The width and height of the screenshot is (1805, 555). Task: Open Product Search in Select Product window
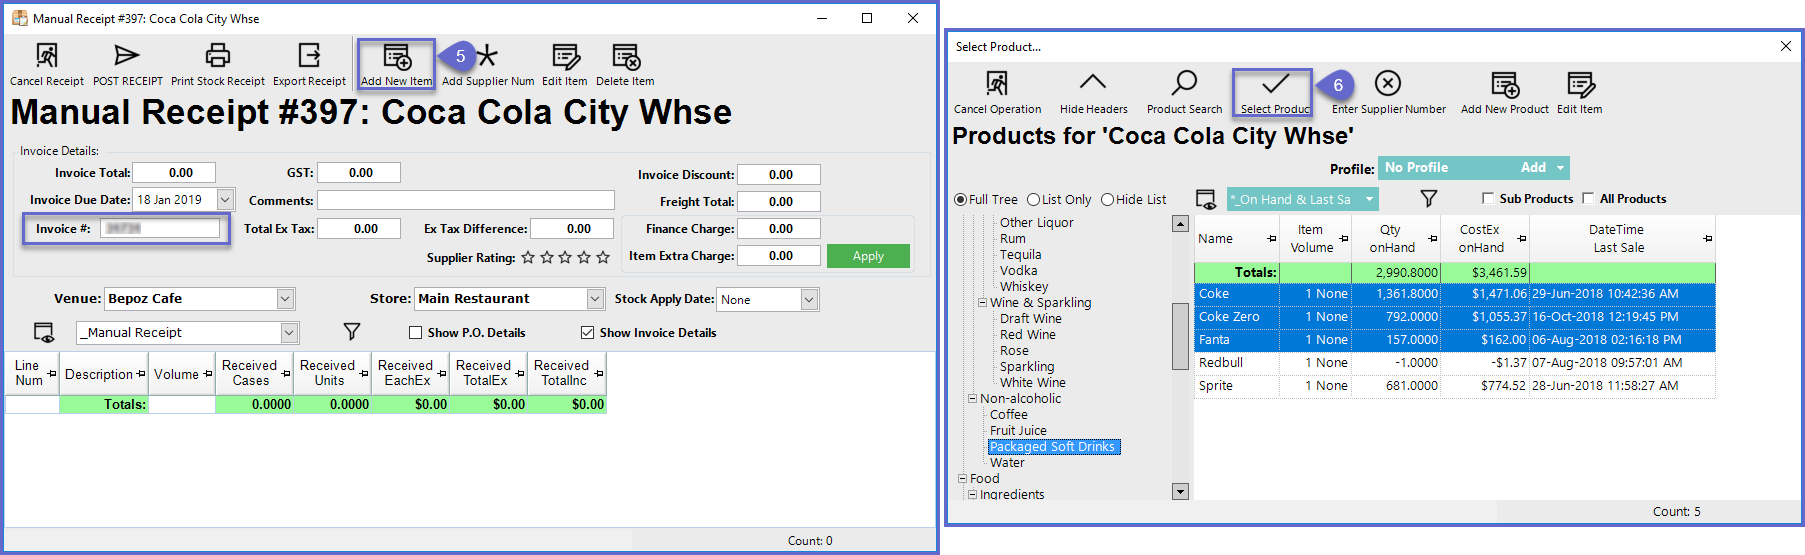coord(1184,84)
